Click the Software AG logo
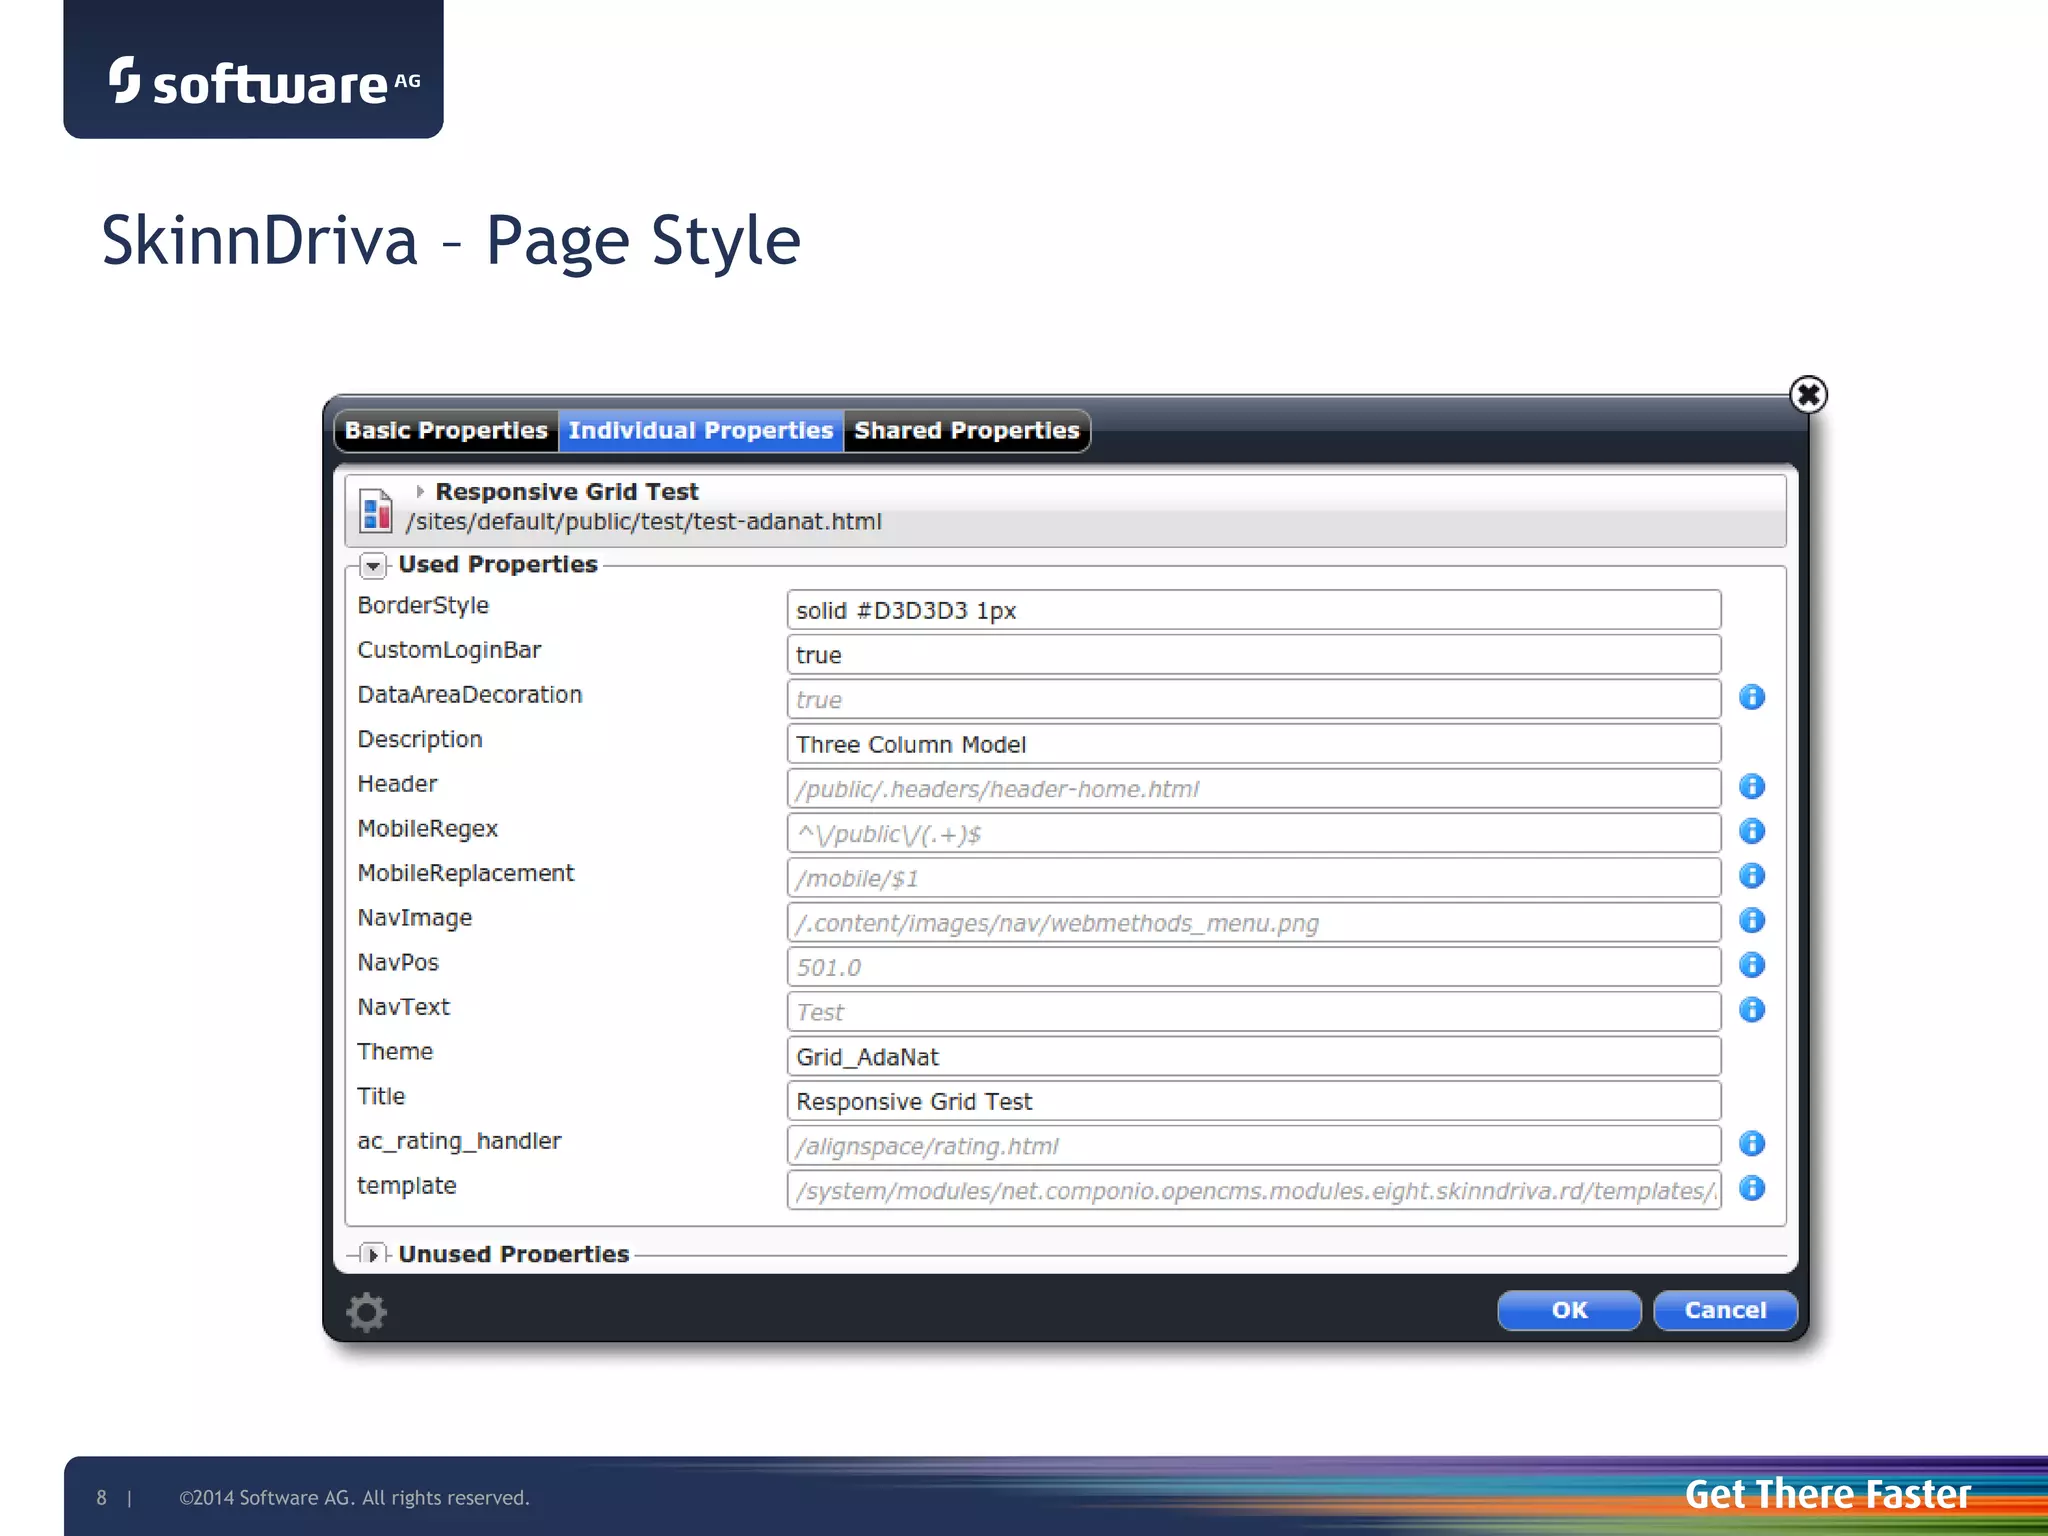 point(264,81)
